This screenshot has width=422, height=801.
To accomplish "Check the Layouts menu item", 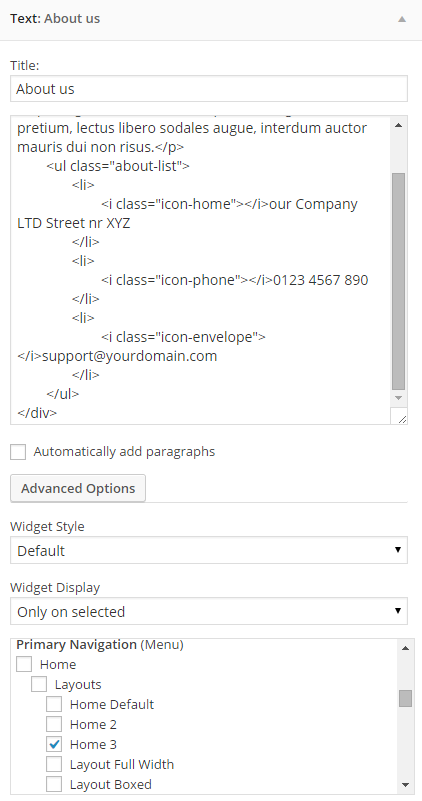I will (39, 685).
